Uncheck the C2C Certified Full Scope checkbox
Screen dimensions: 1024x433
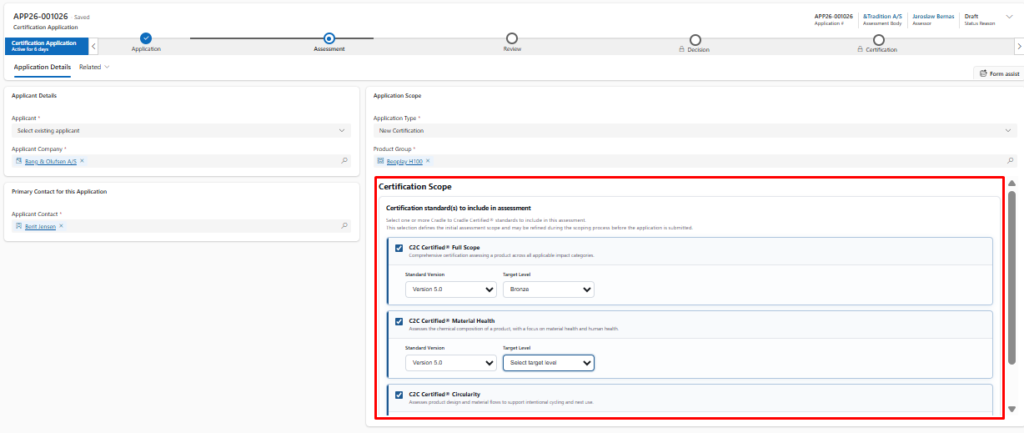399,248
